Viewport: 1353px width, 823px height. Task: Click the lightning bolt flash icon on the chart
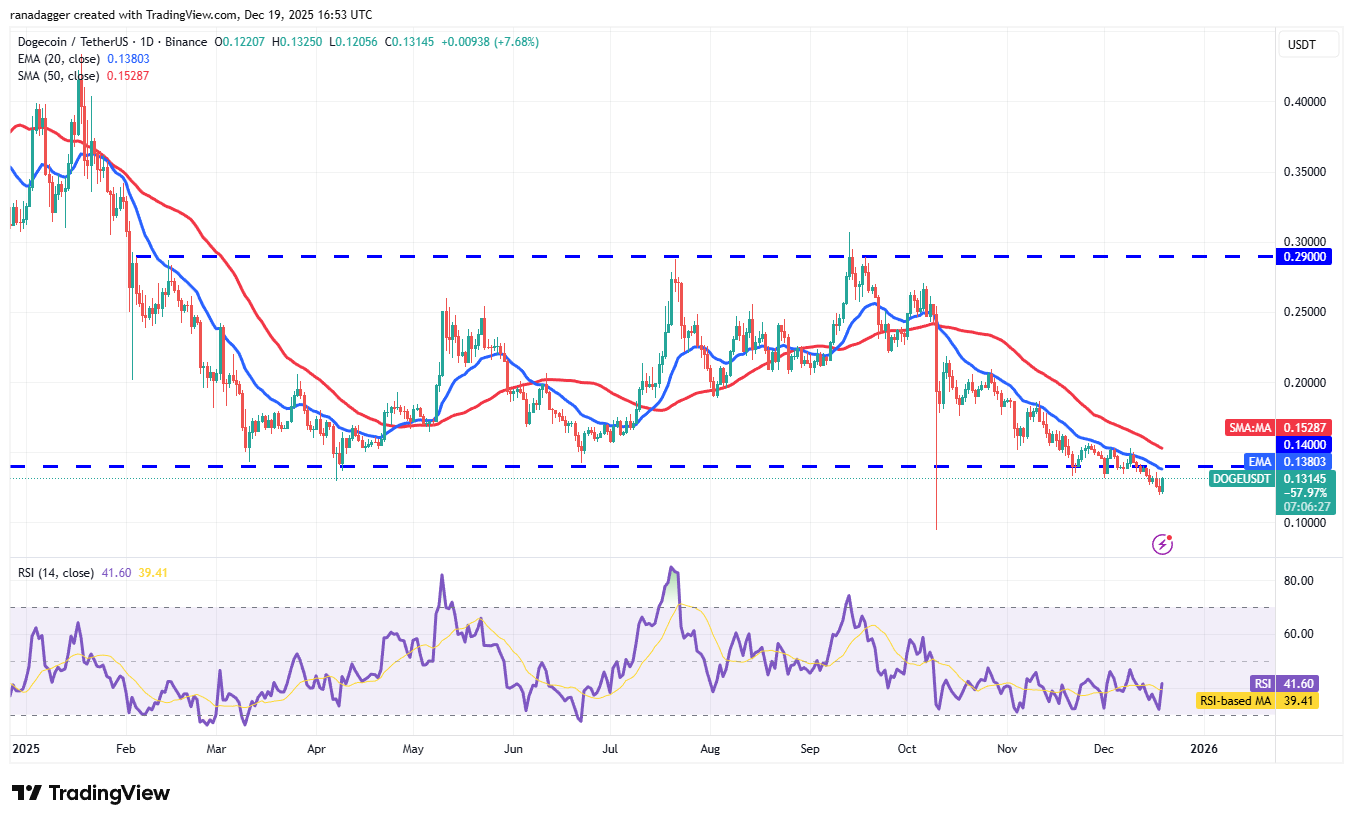pos(1163,543)
